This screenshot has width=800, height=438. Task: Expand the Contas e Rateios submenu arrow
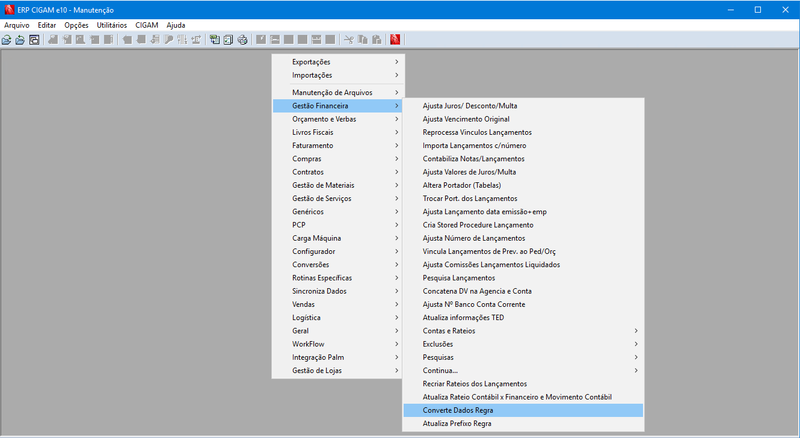[x=636, y=331]
